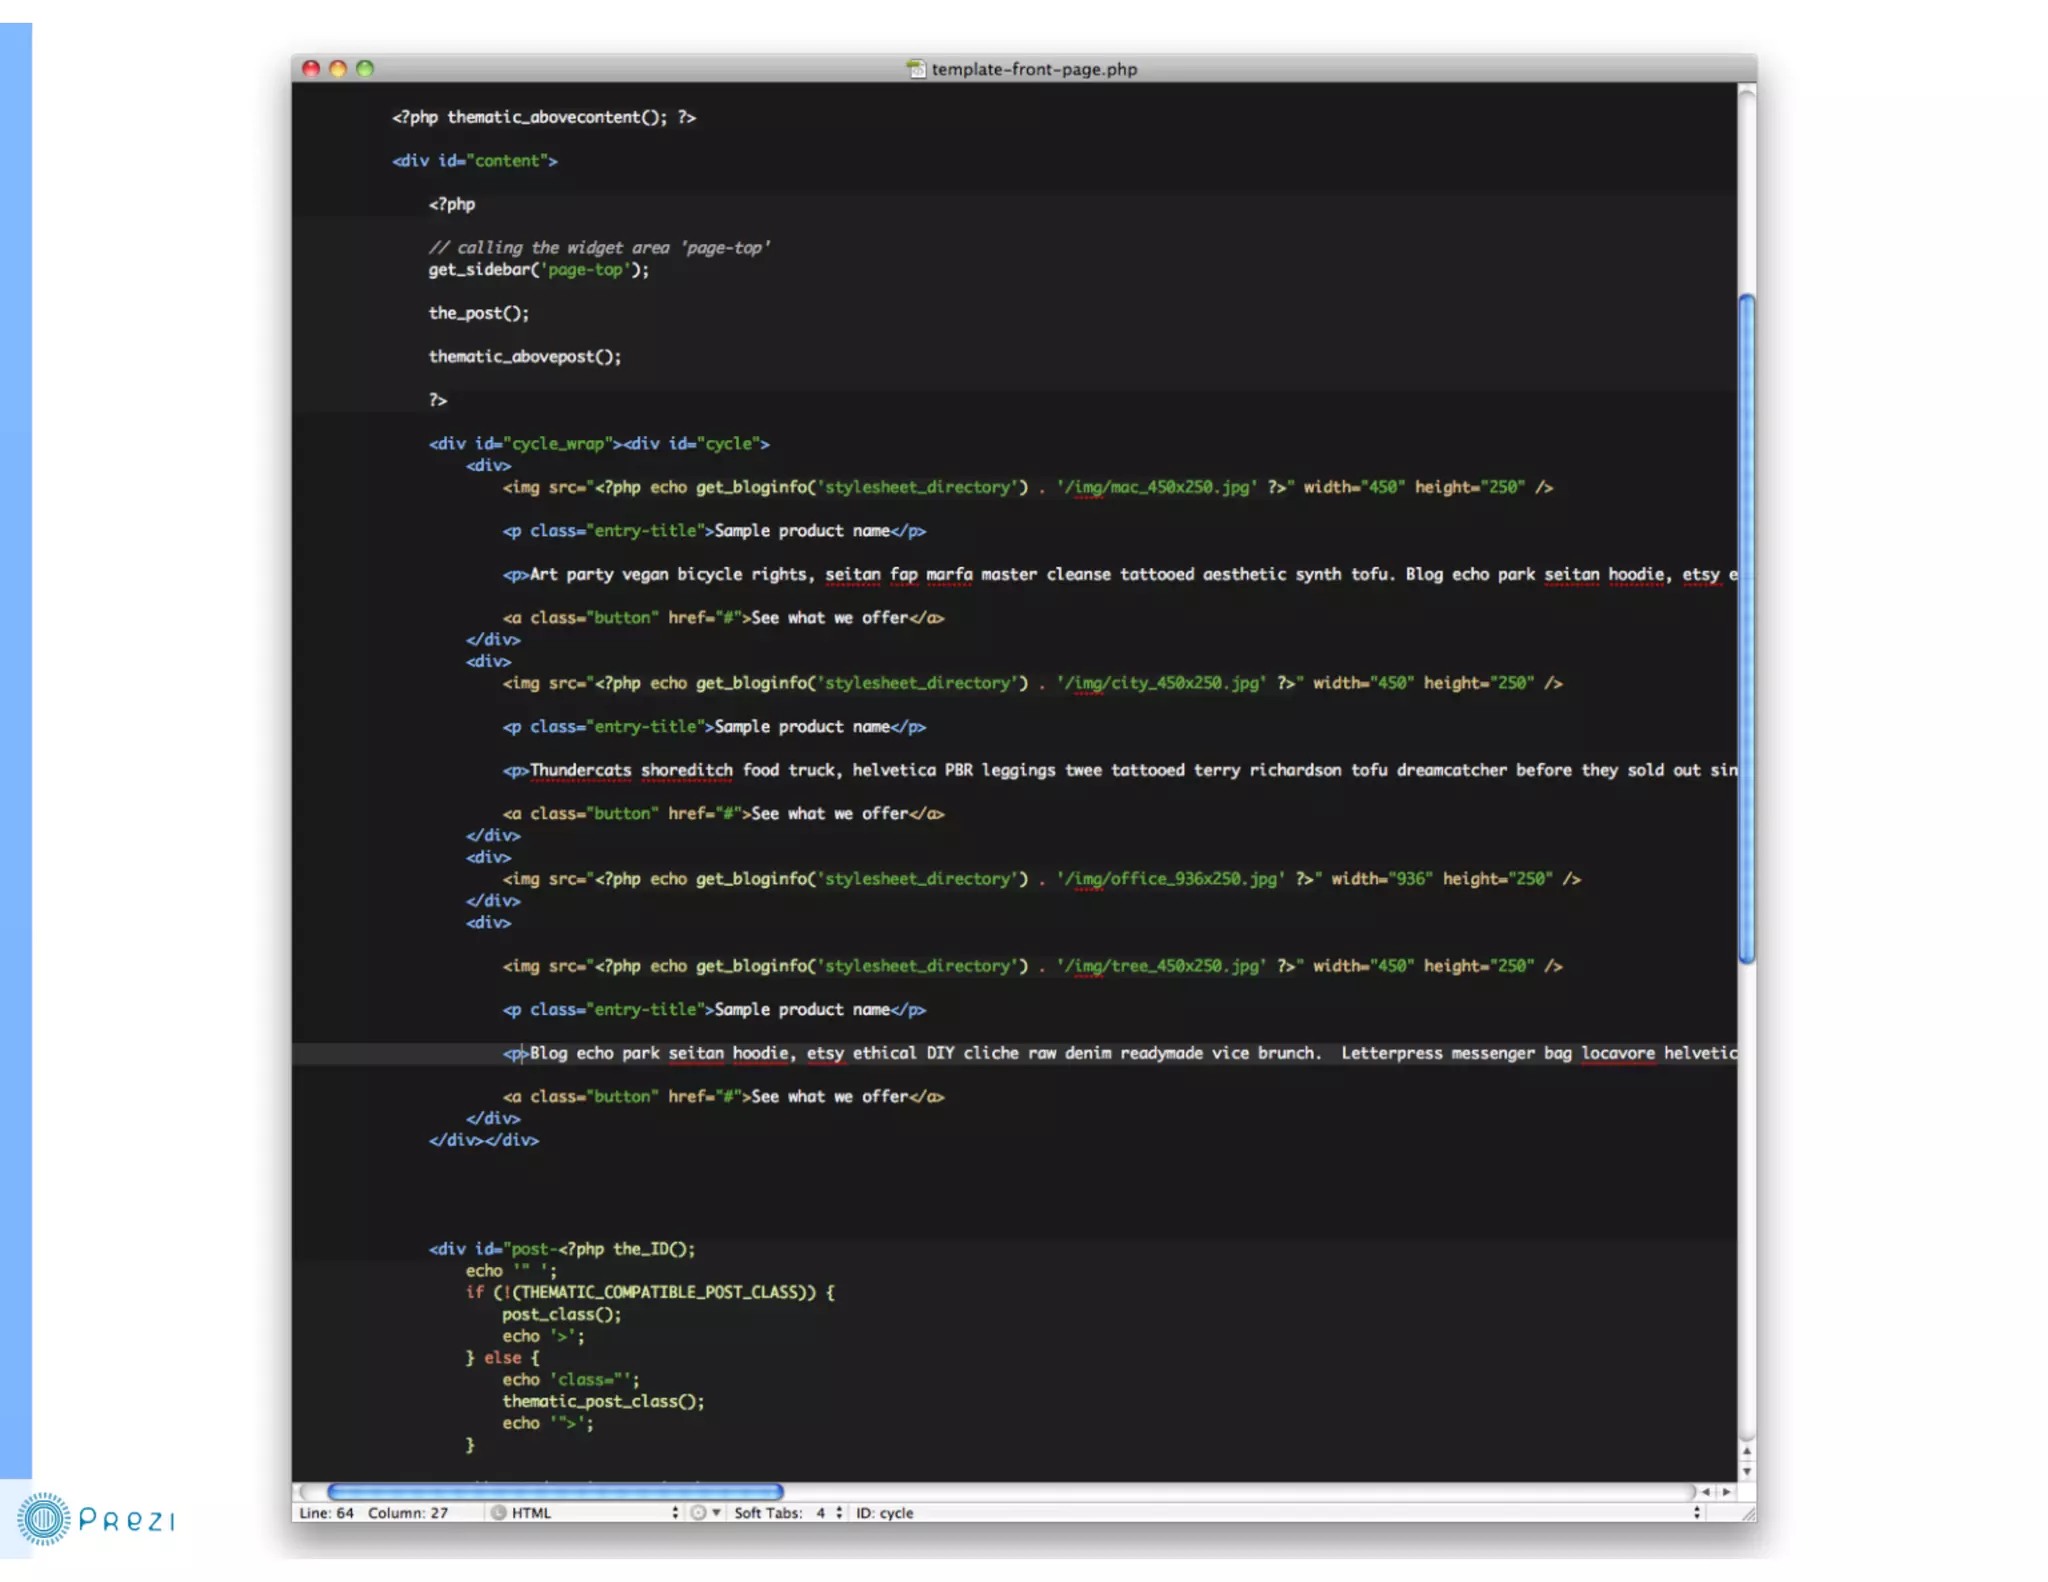Click the img line with tree_450x250.jpg
The height and width of the screenshot is (1582, 2048).
click(1032, 966)
